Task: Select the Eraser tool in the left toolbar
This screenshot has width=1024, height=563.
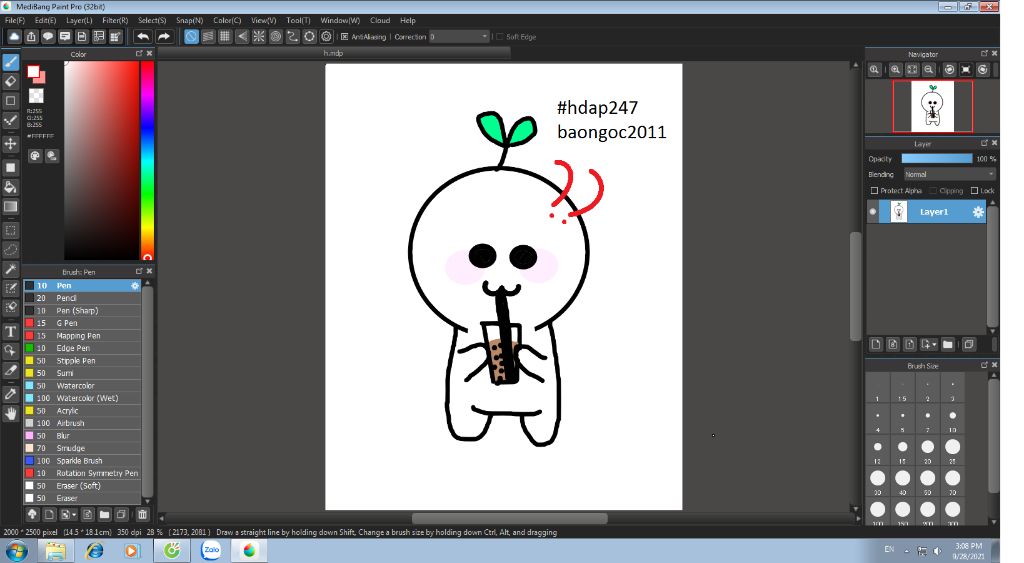Action: 10,82
